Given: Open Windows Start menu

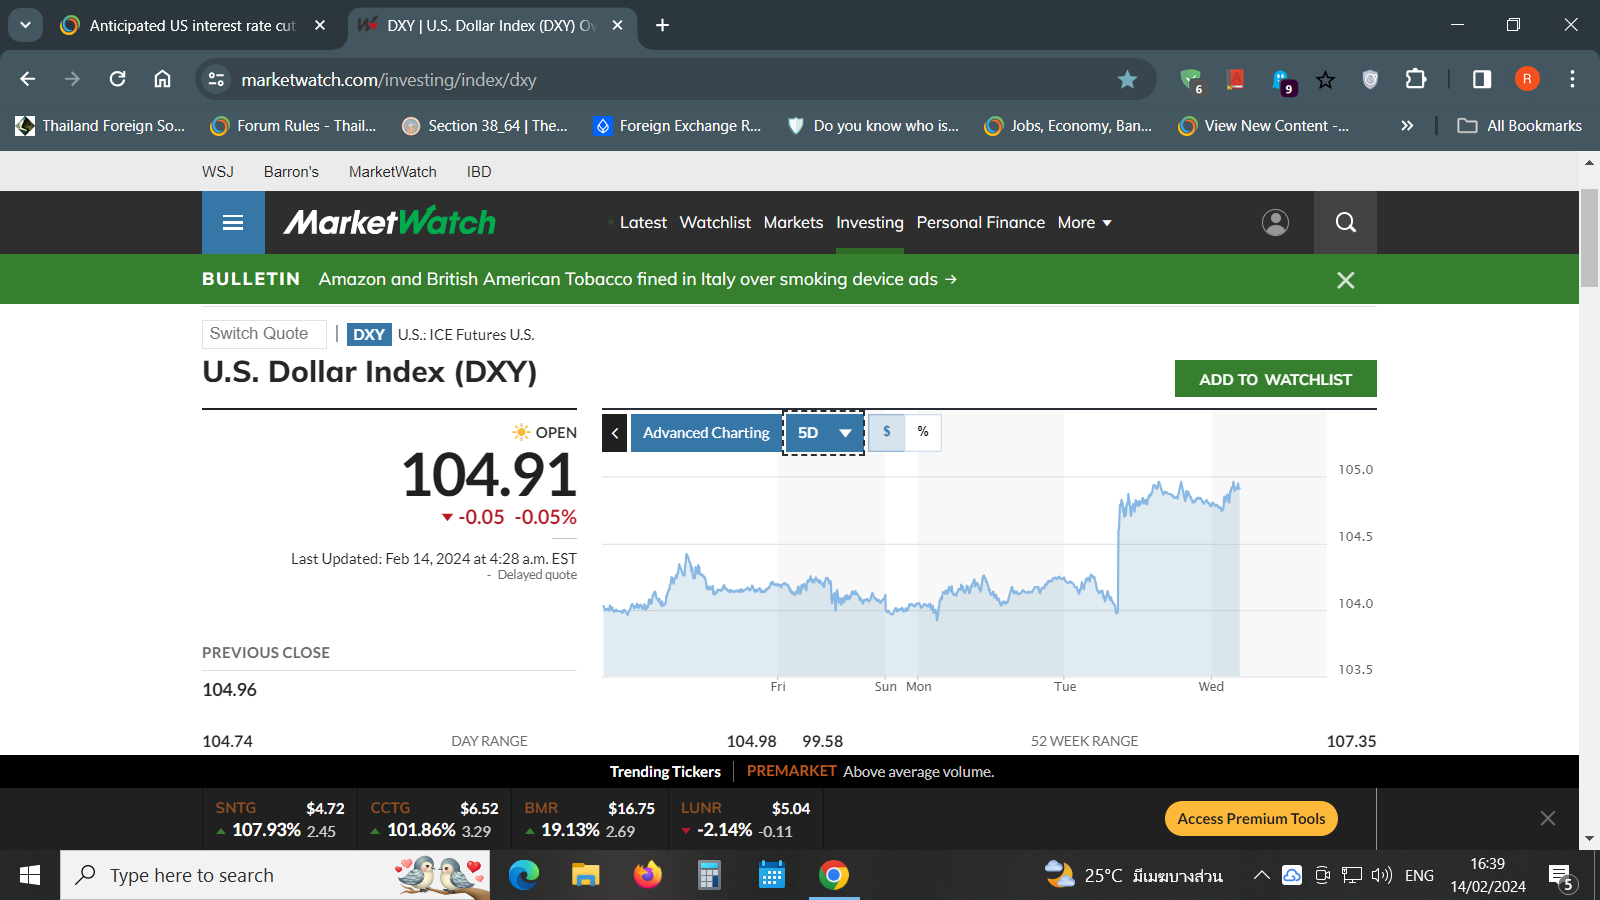Looking at the screenshot, I should point(30,875).
